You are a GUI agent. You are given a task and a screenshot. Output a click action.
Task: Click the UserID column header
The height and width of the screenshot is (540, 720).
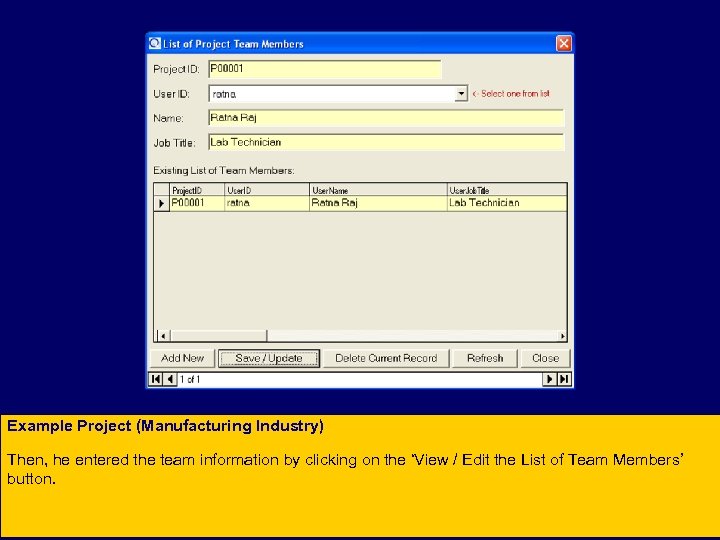(x=267, y=190)
